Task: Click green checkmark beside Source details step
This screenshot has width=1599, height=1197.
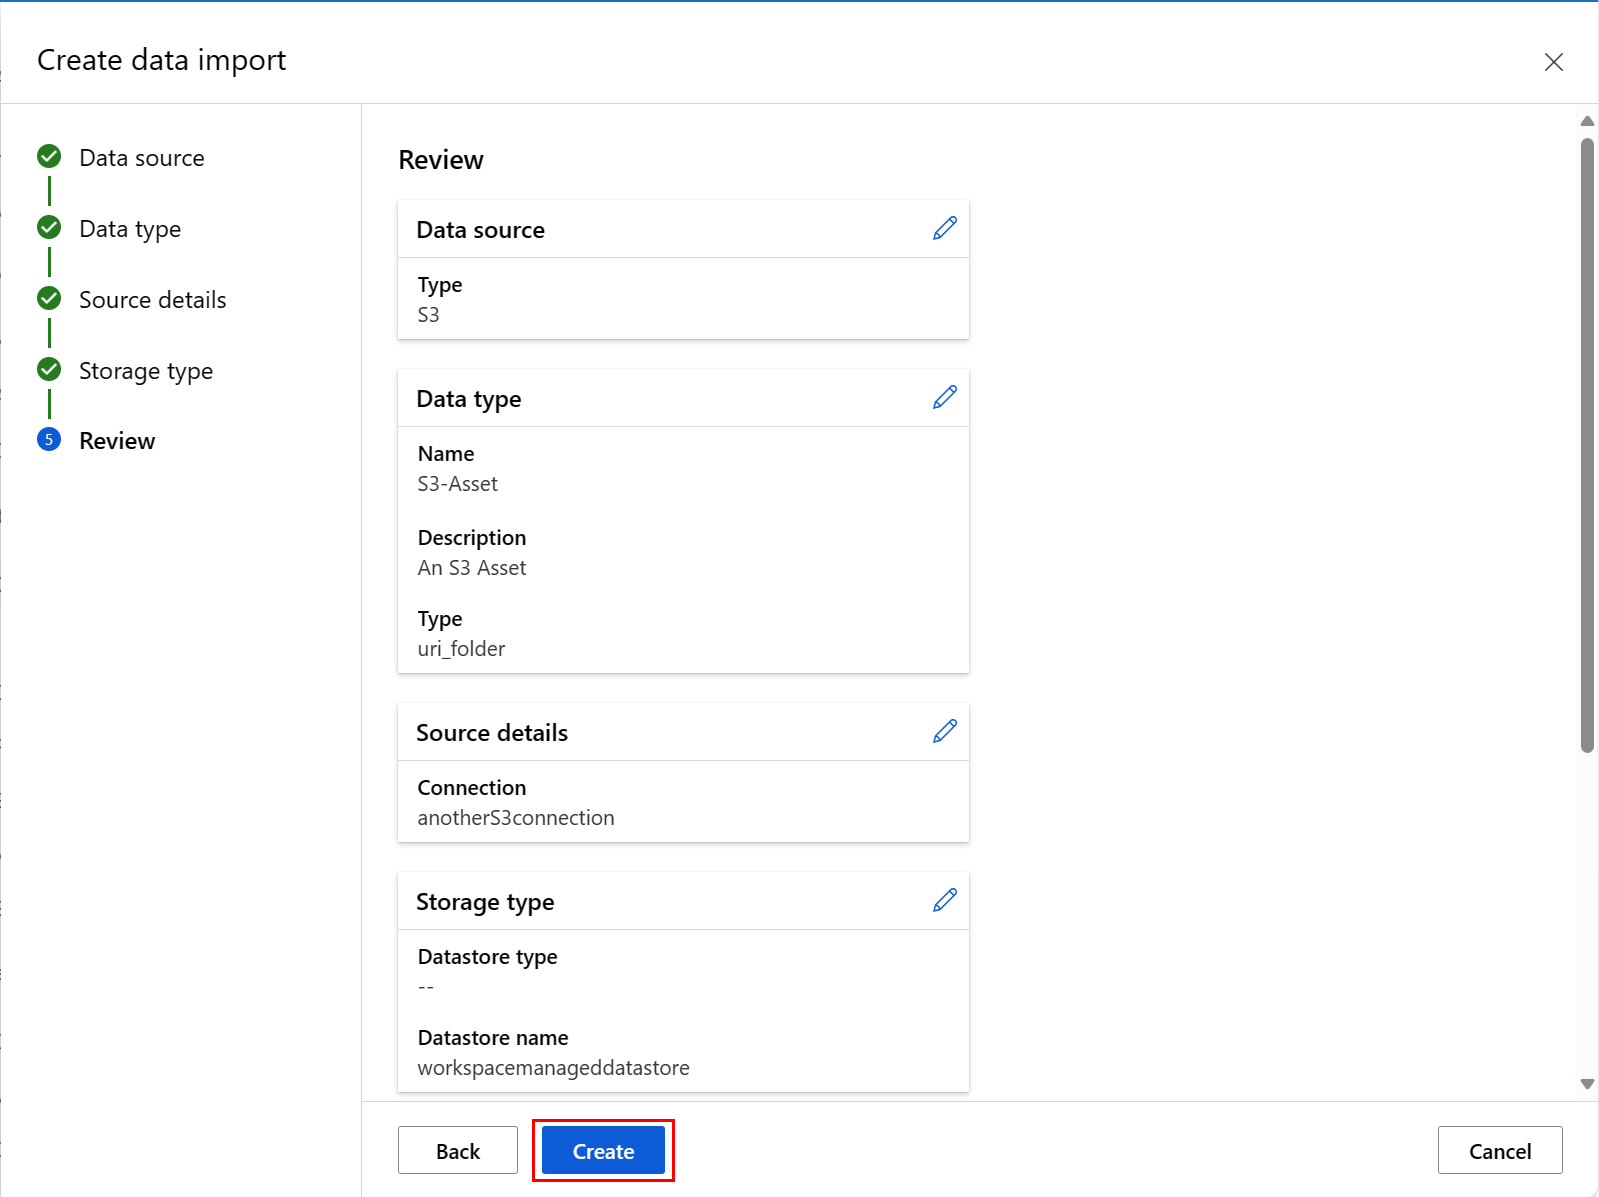Action: [x=49, y=299]
